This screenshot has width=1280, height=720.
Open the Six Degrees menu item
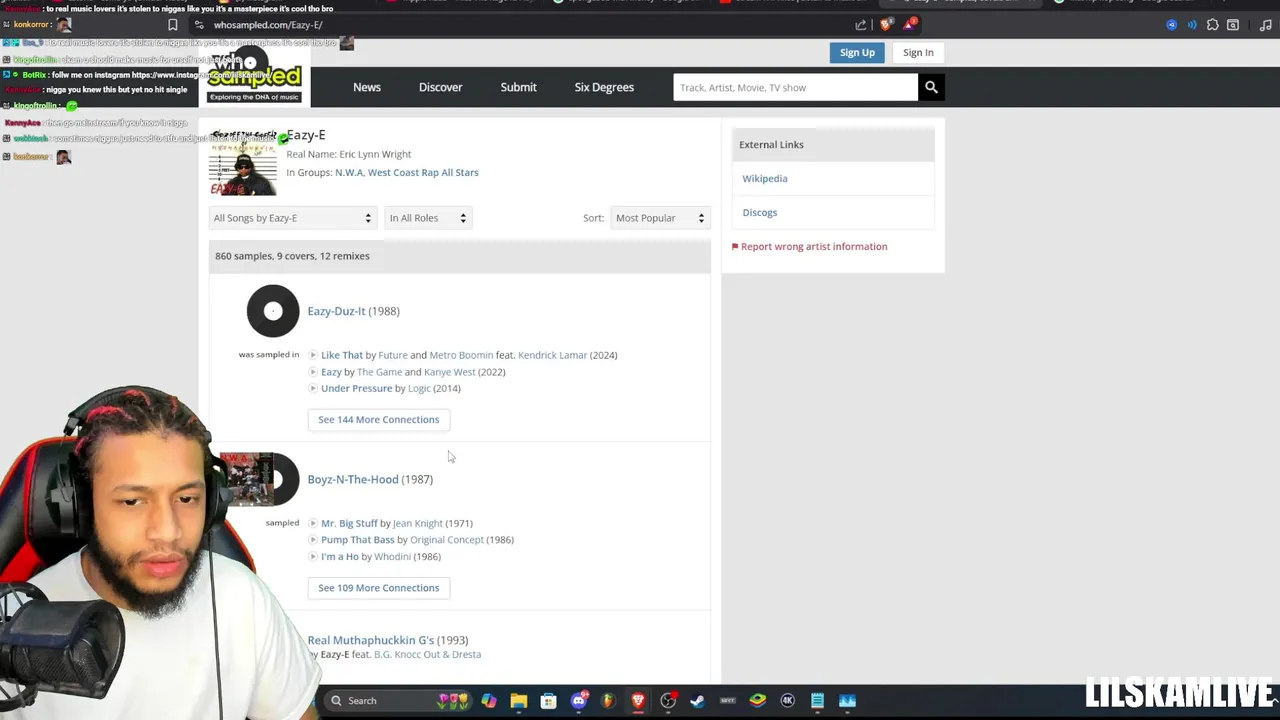(604, 87)
